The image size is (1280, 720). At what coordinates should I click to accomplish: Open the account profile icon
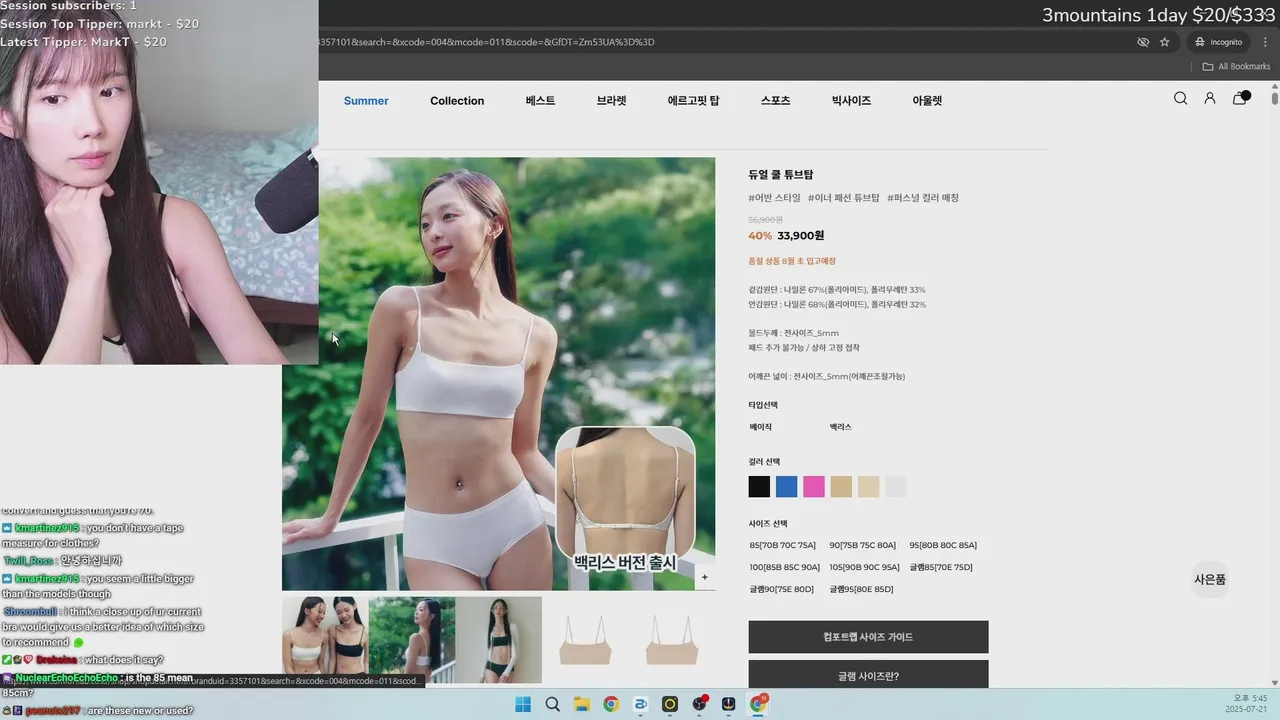click(x=1209, y=98)
